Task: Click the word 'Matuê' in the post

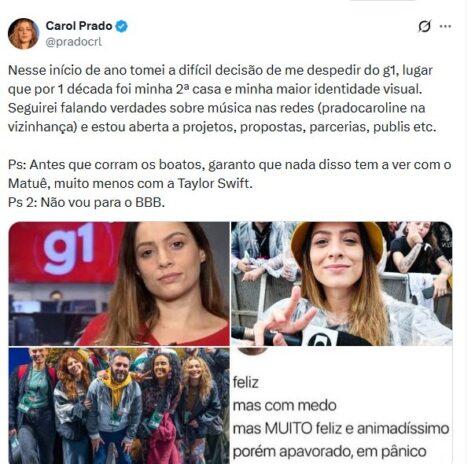Action: [29, 183]
